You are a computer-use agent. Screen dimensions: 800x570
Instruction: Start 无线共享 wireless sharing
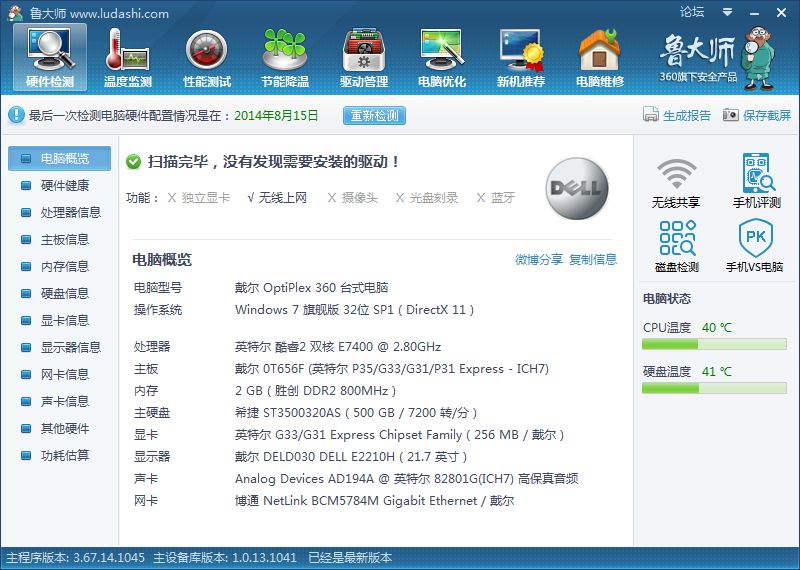[x=676, y=182]
